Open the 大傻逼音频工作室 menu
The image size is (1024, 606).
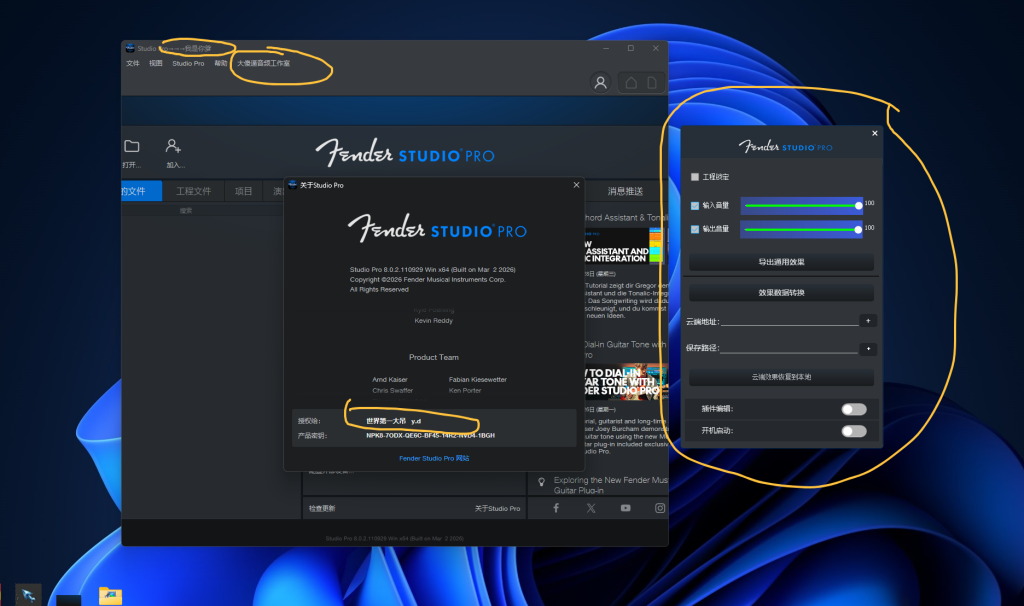tap(263, 63)
